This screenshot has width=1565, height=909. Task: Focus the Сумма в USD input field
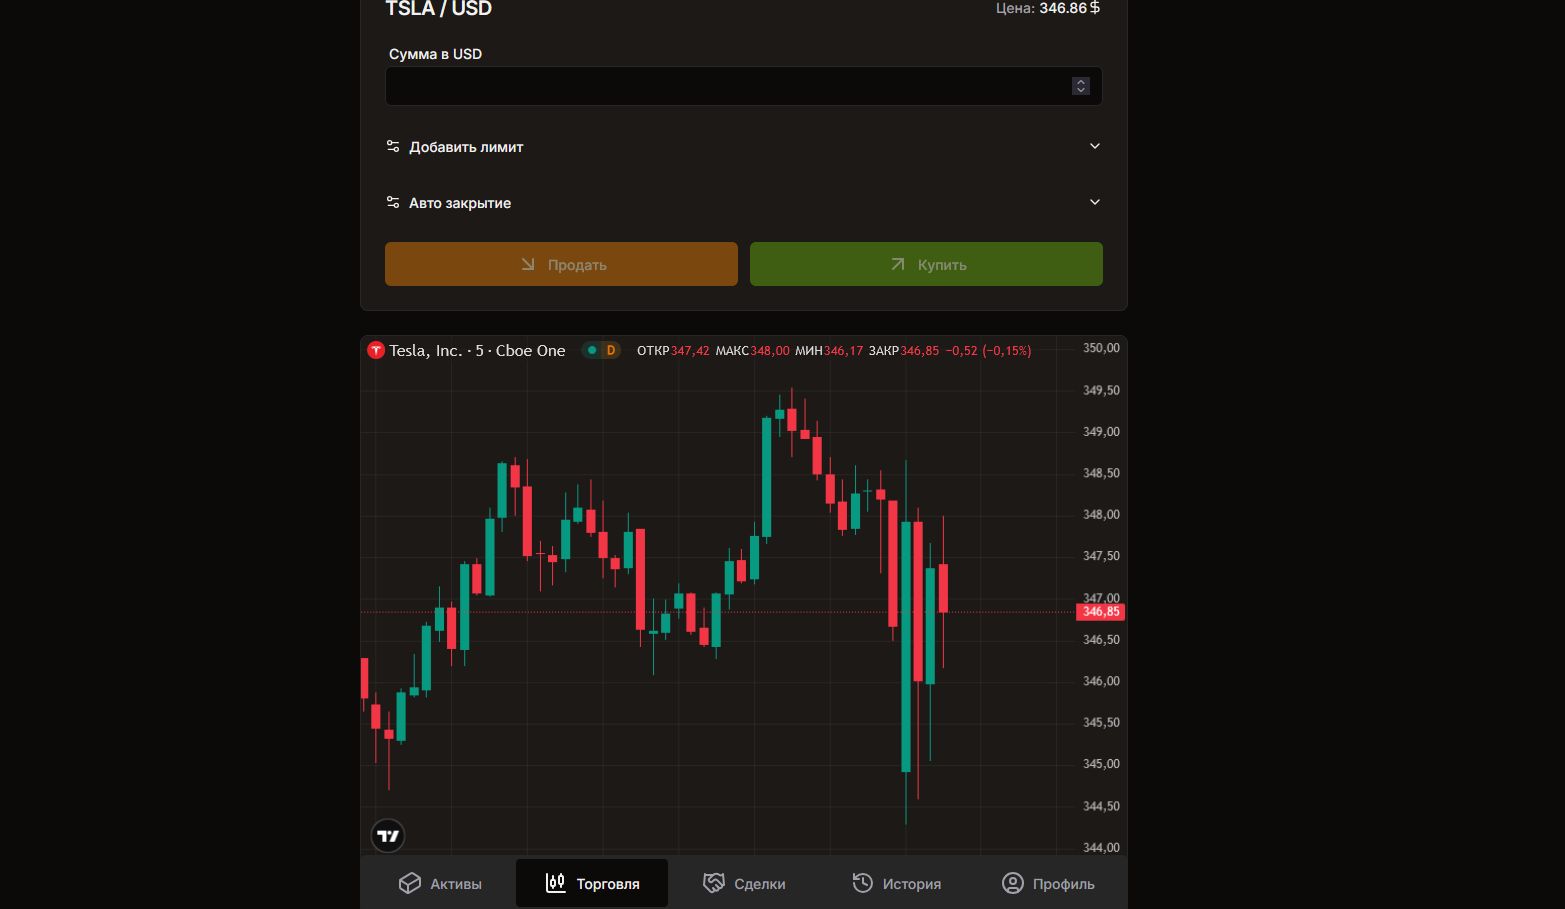click(x=744, y=86)
